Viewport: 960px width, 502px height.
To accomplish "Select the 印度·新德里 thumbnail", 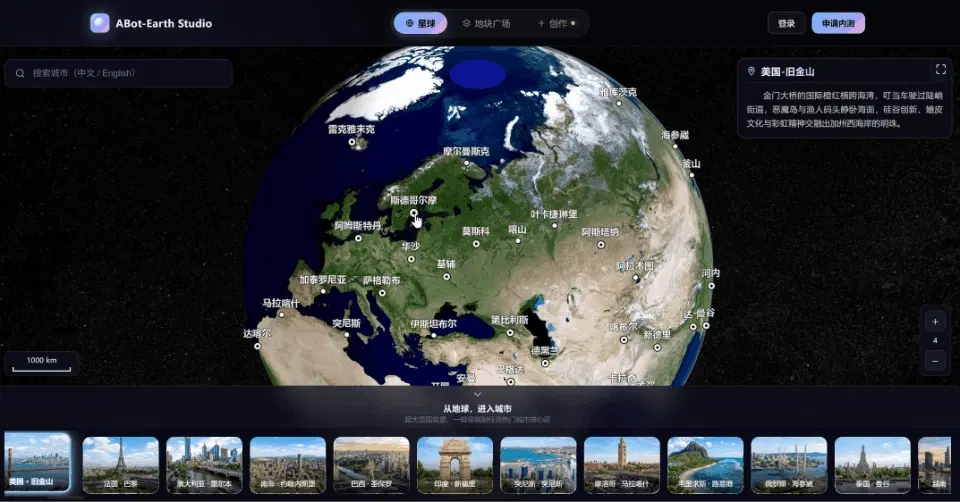I will [455, 465].
